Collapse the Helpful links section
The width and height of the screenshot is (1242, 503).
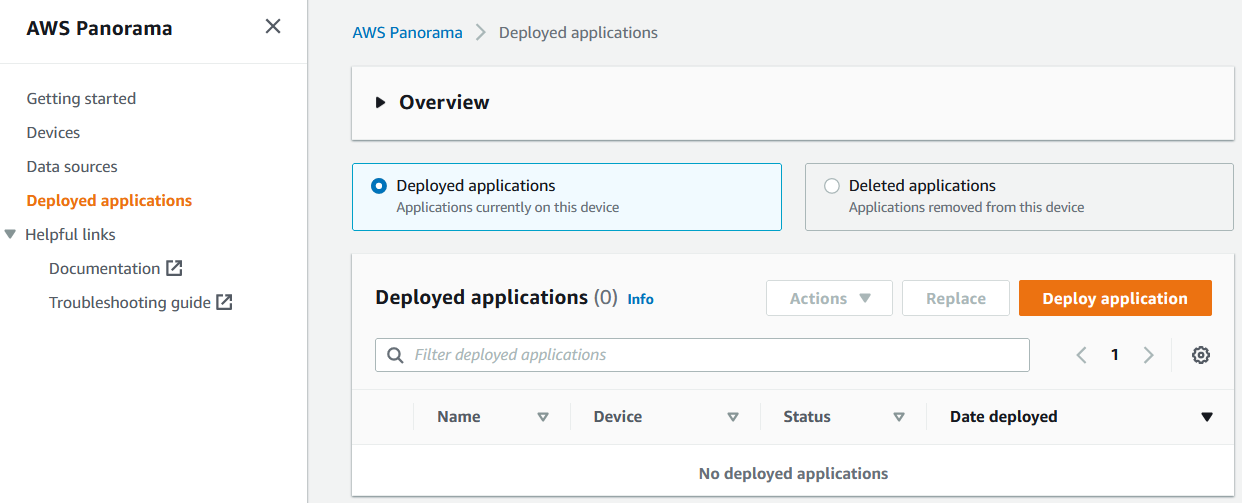point(10,234)
